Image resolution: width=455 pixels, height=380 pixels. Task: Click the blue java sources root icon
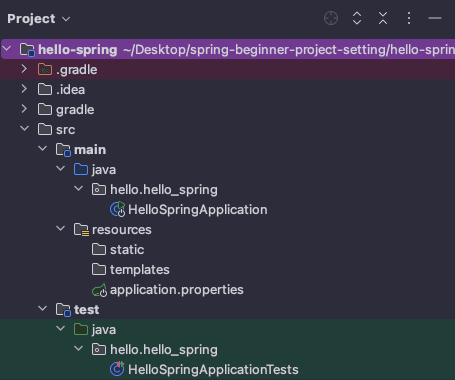pos(81,169)
